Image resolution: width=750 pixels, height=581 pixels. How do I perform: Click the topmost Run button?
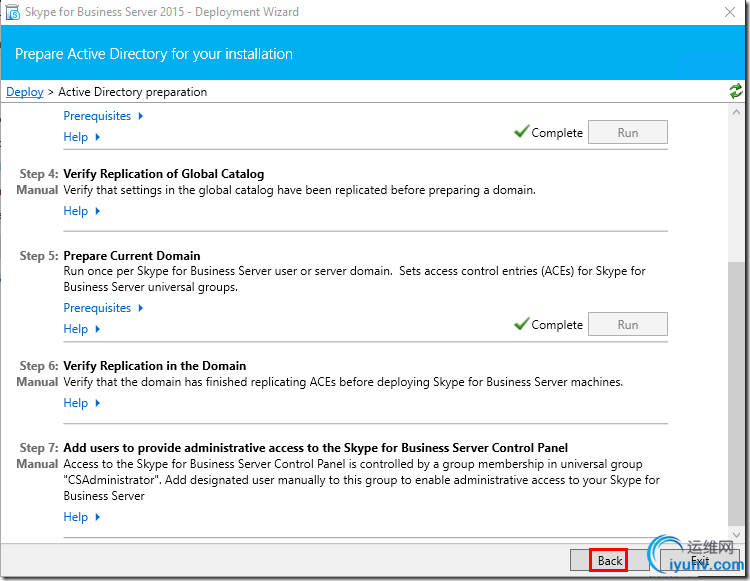(x=627, y=133)
